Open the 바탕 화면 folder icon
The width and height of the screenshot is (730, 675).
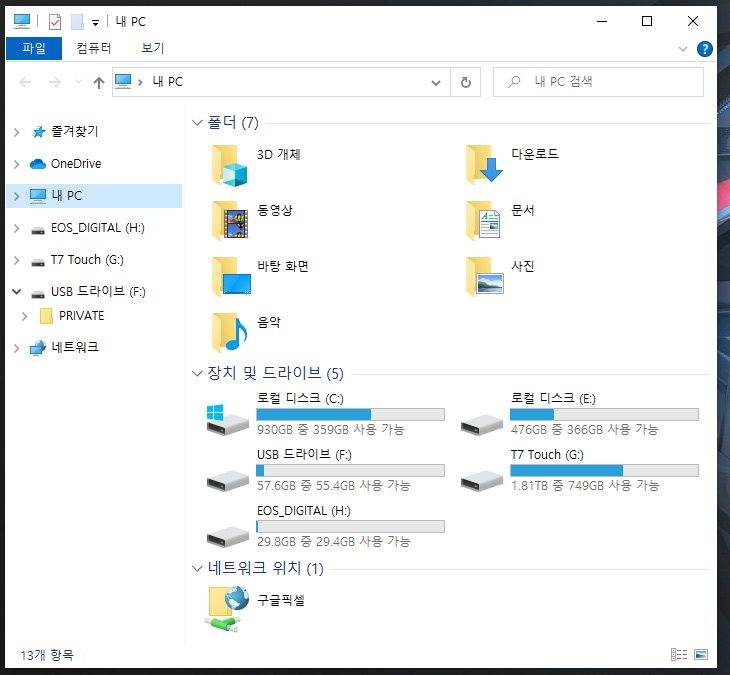(231, 277)
